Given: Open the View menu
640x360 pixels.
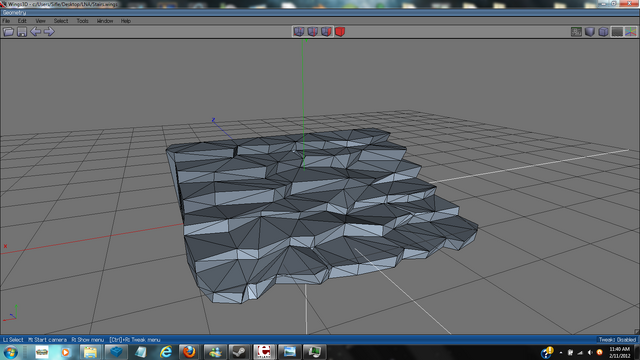Looking at the screenshot, I should tap(40, 21).
